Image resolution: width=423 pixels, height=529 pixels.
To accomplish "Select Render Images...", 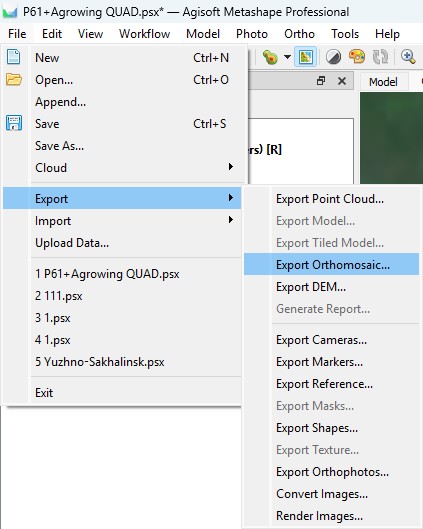I will (x=332, y=516).
